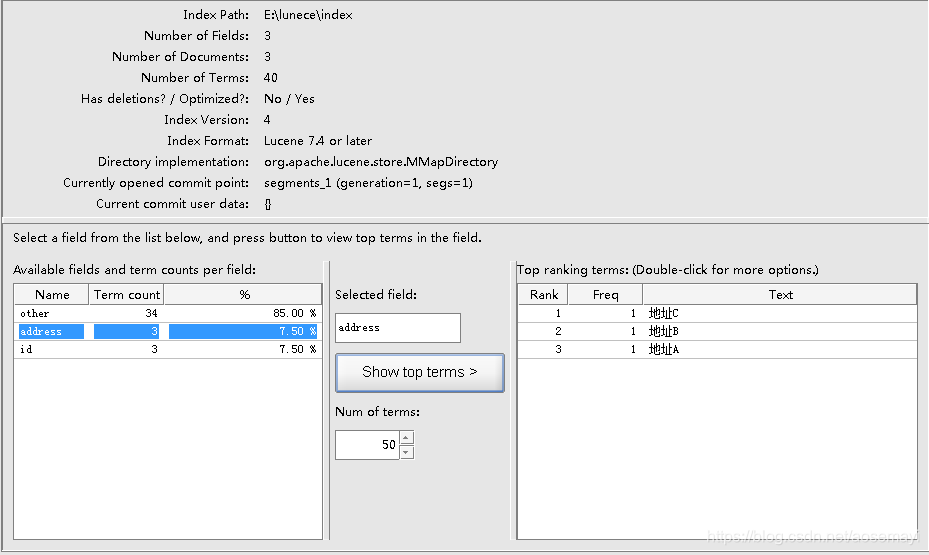Image resolution: width=929 pixels, height=555 pixels.
Task: Increase Num of terms with up arrow
Action: tap(406, 438)
